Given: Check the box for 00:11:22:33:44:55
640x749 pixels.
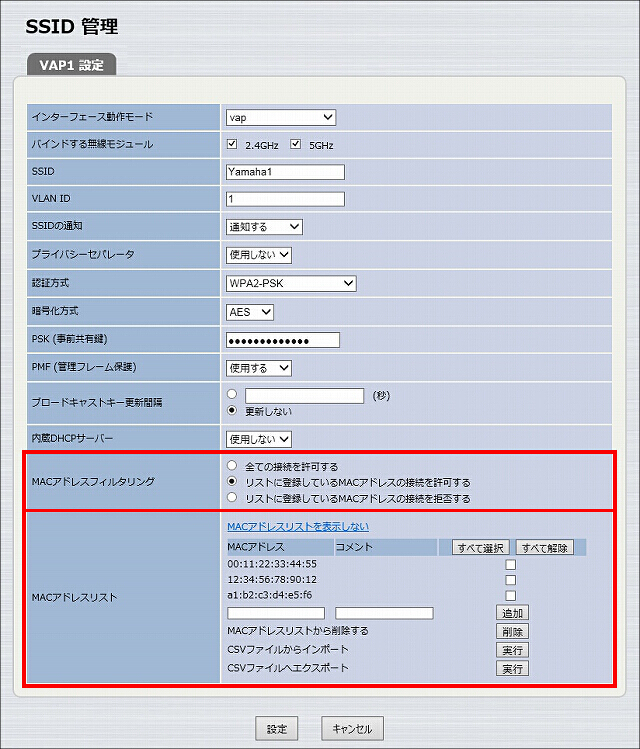Looking at the screenshot, I should coord(511,565).
